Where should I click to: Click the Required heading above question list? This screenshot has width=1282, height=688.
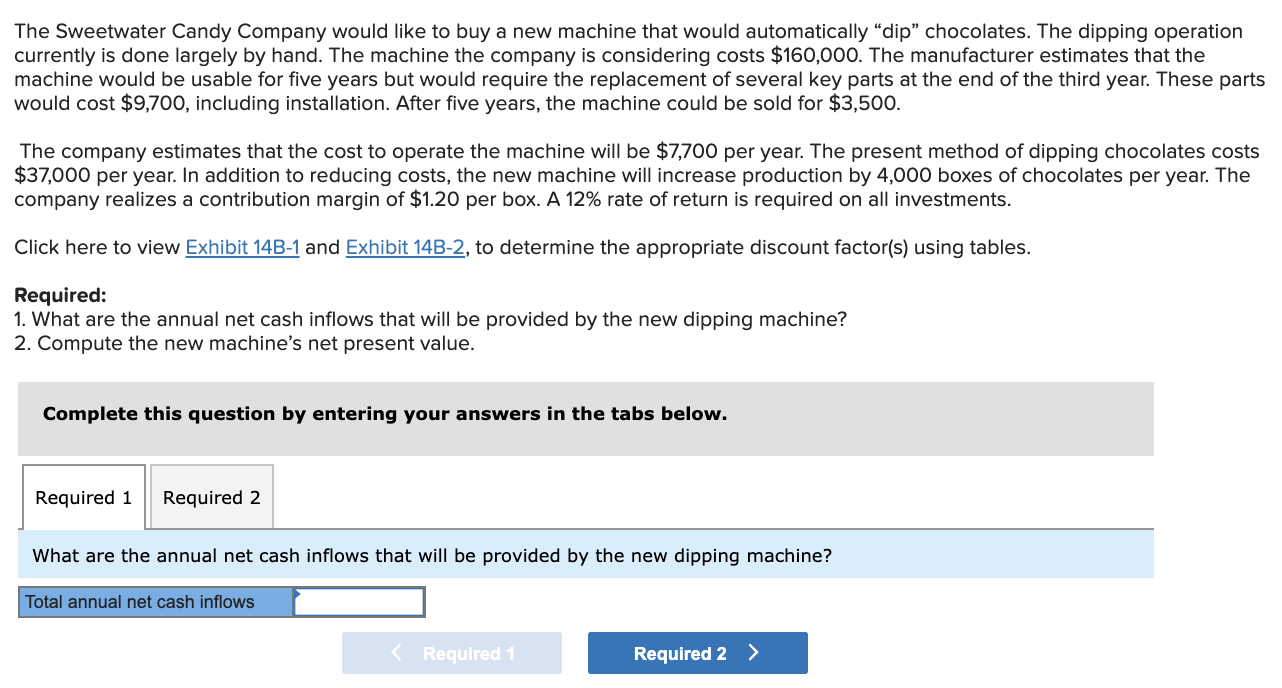tap(49, 295)
